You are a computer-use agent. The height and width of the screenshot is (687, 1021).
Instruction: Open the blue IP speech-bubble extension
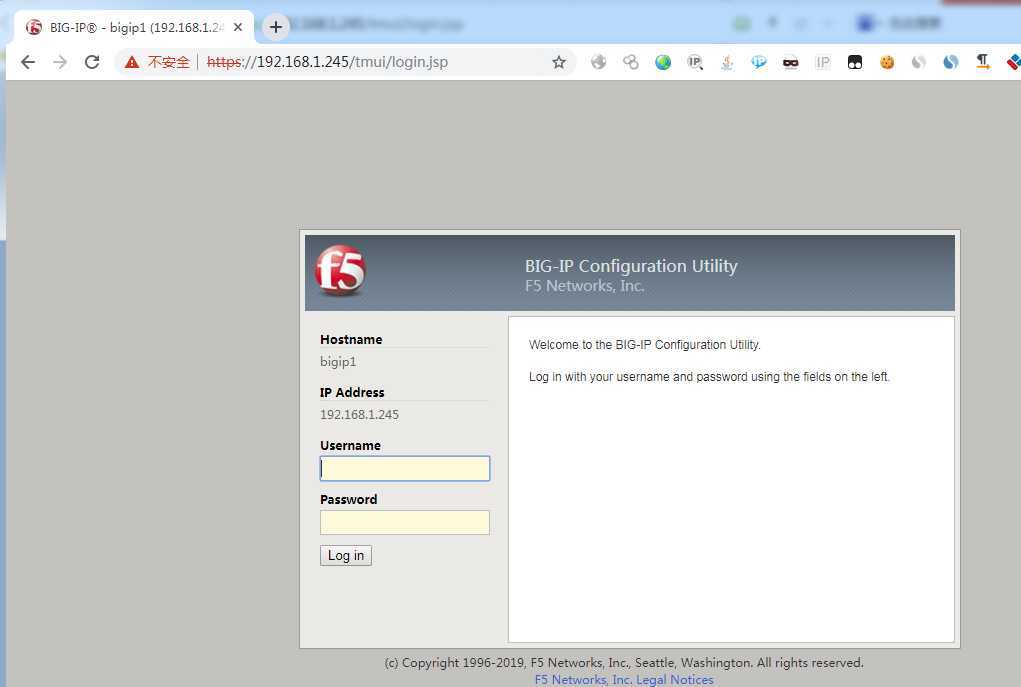759,62
